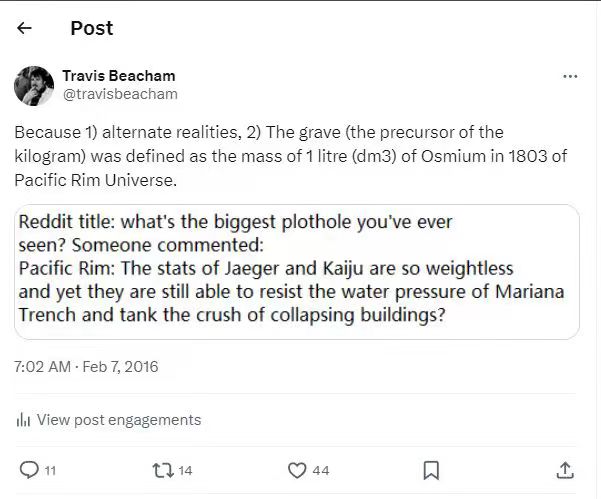601x499 pixels.
Task: Click the repost count 14
Action: (x=185, y=470)
